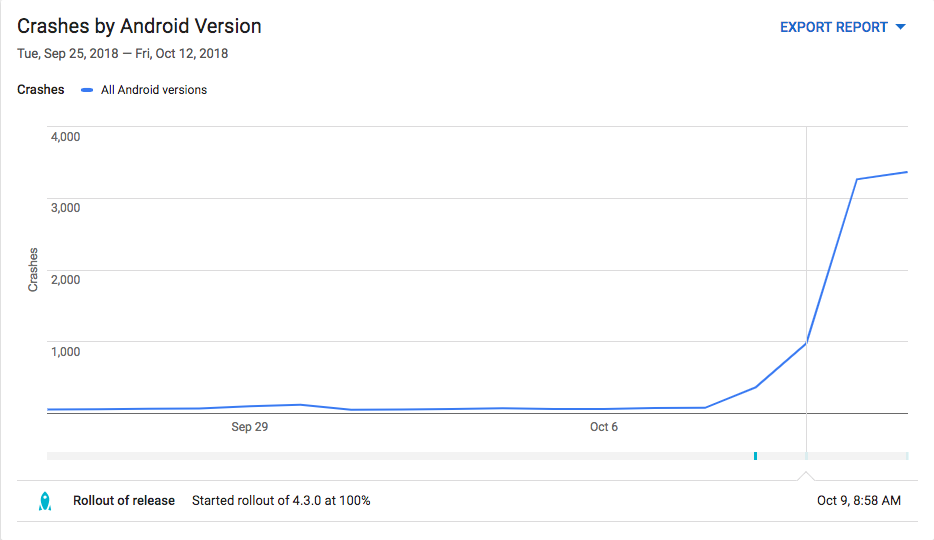Image resolution: width=934 pixels, height=540 pixels.
Task: Click the Started rollout of 4.3.0 text
Action: [x=281, y=501]
